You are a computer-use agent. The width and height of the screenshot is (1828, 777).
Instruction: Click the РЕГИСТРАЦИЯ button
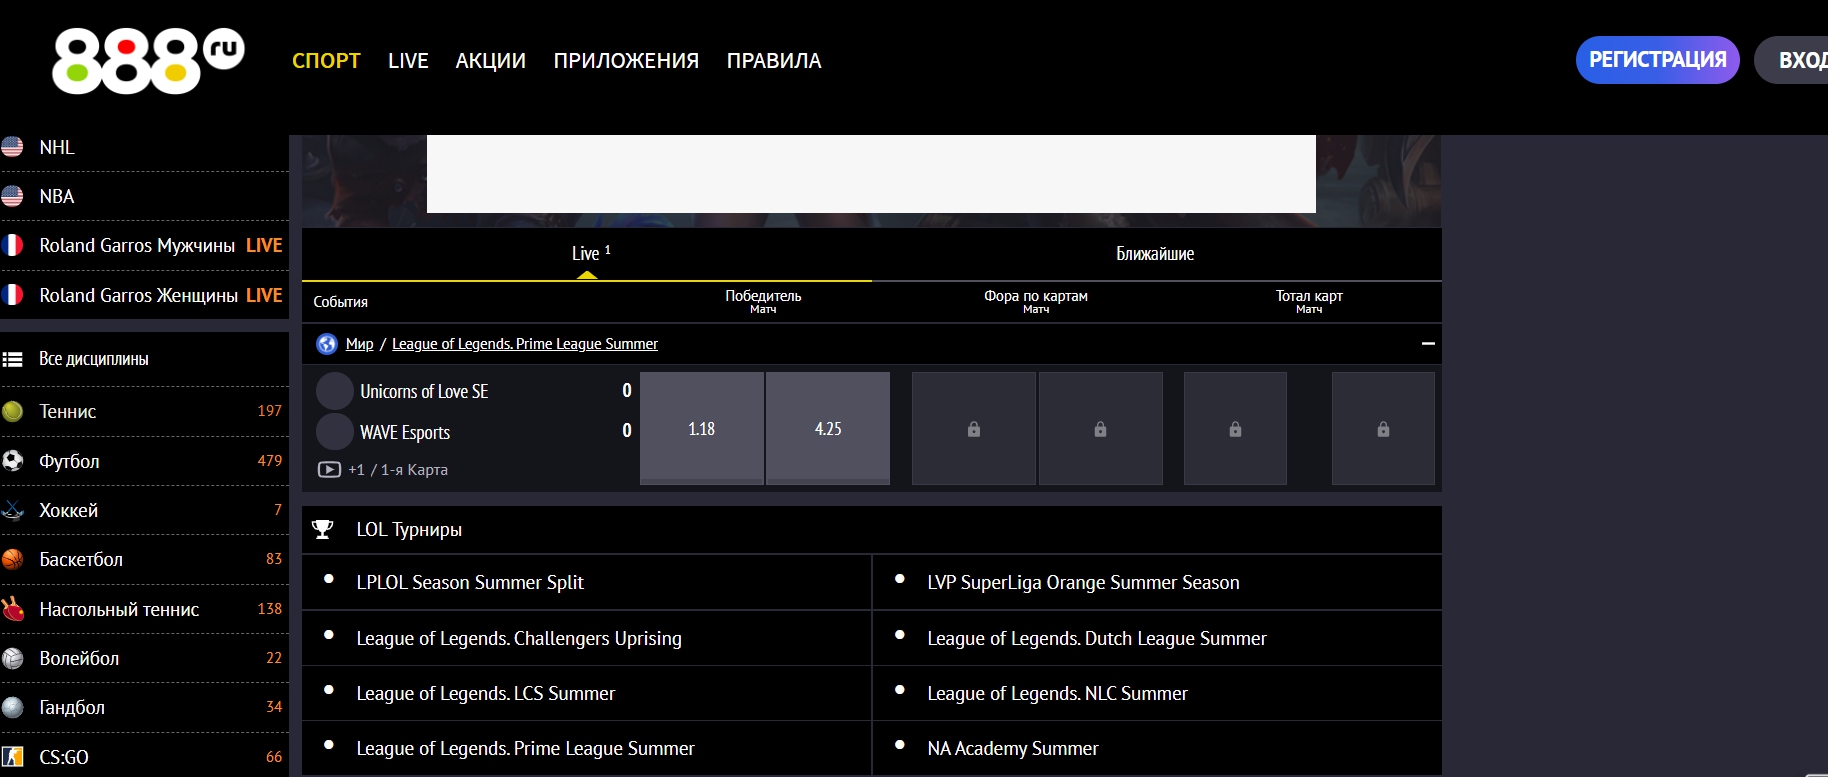click(1657, 60)
